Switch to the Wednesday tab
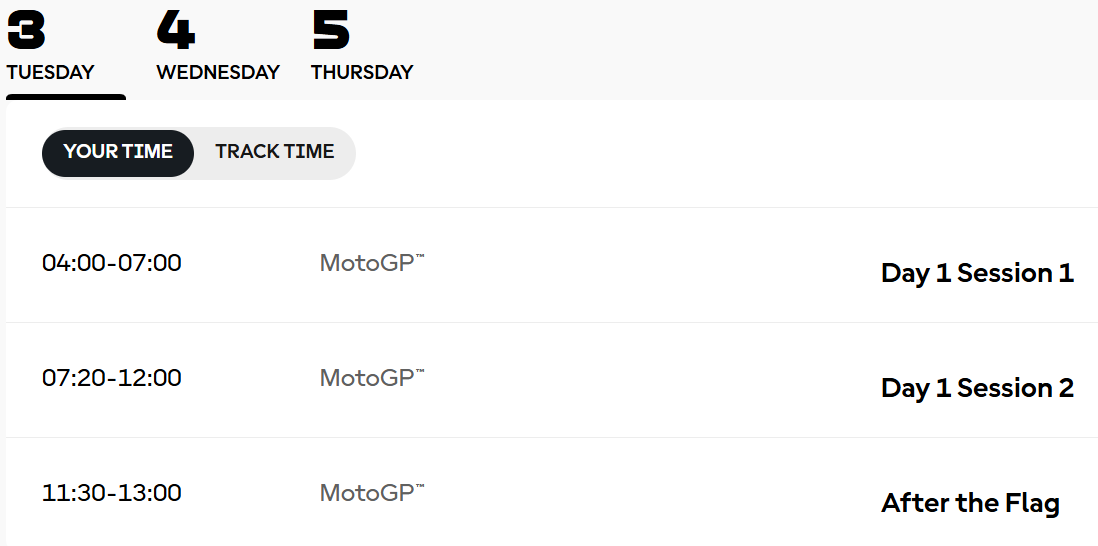The height and width of the screenshot is (546, 1098). click(x=218, y=72)
